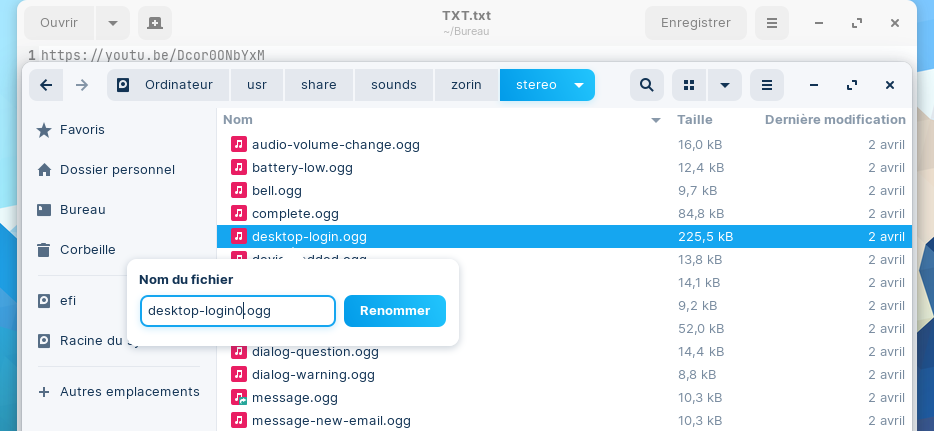Go to the sounds folder breadcrumb
934x431 pixels.
[393, 85]
